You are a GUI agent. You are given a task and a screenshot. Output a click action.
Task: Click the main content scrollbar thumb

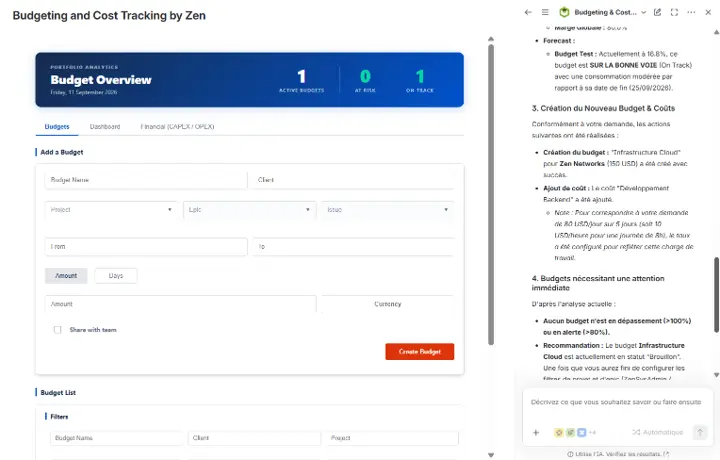(491, 194)
